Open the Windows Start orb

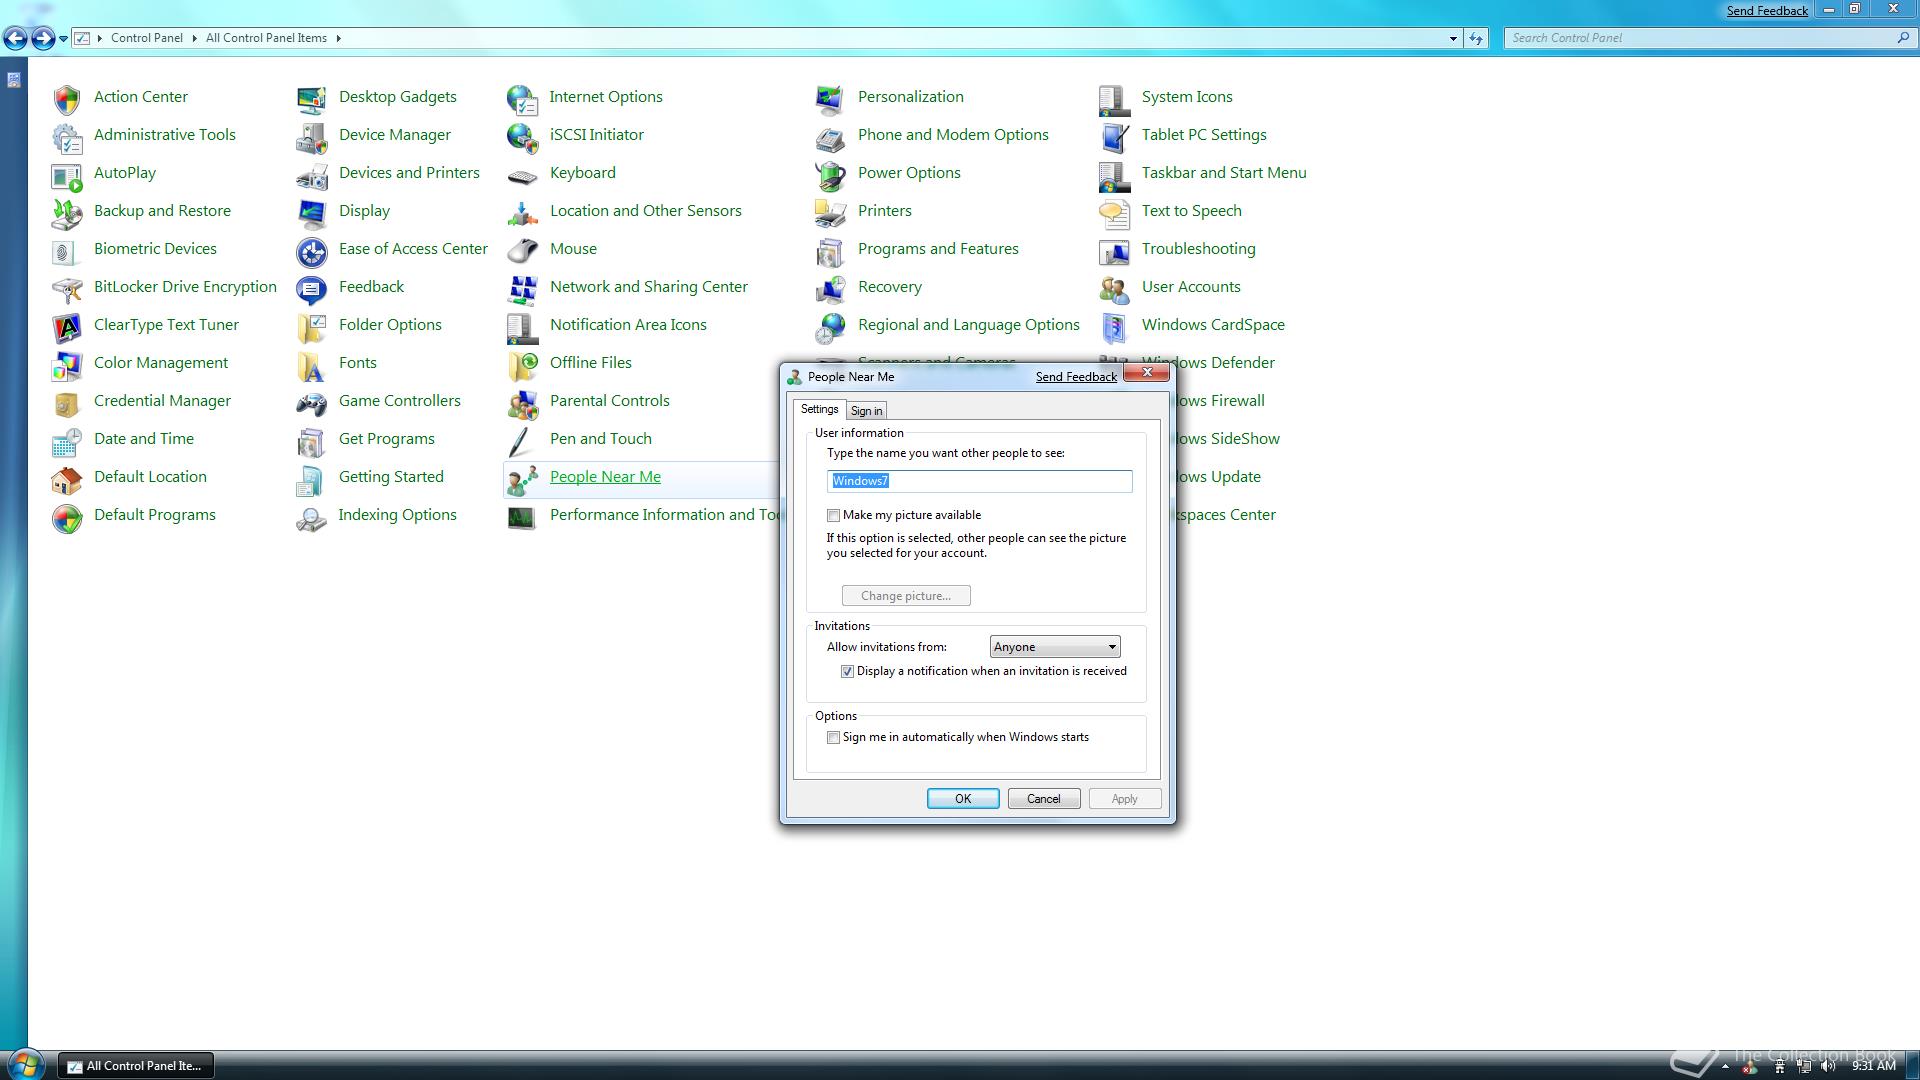click(25, 1064)
